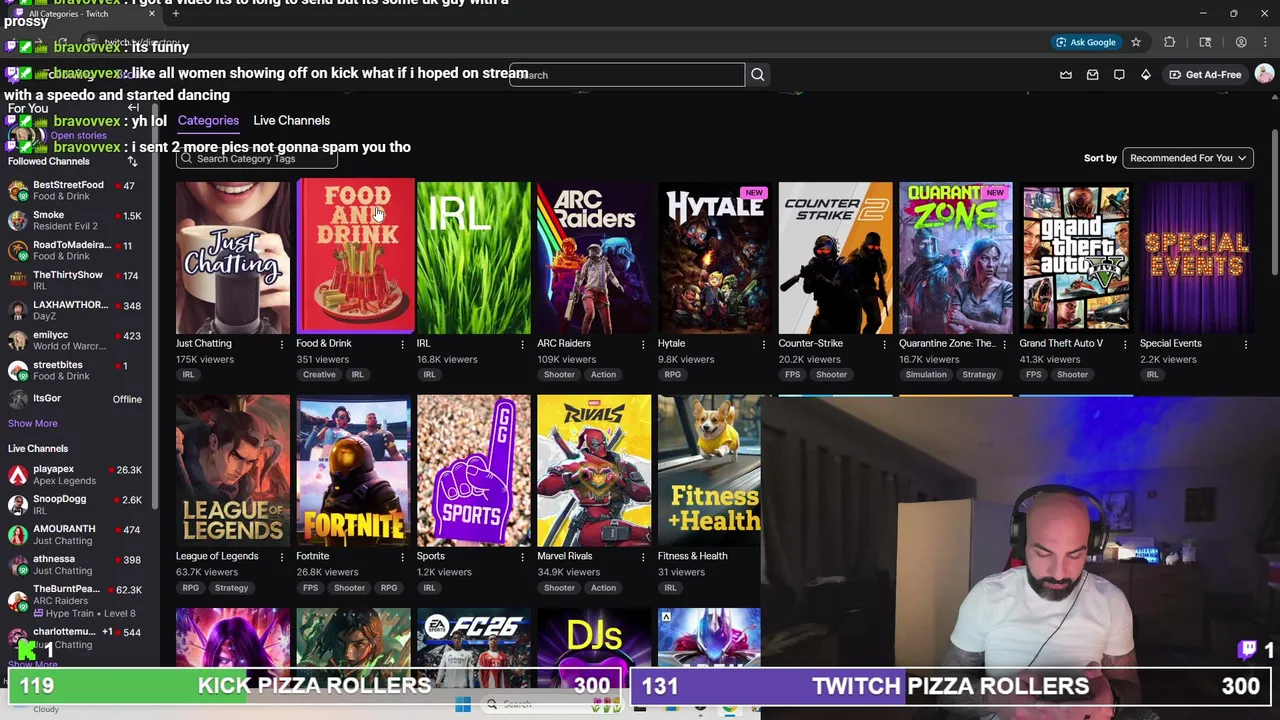The height and width of the screenshot is (720, 1280).
Task: Click the Simulation tag under Quarantine Zone
Action: (x=926, y=375)
